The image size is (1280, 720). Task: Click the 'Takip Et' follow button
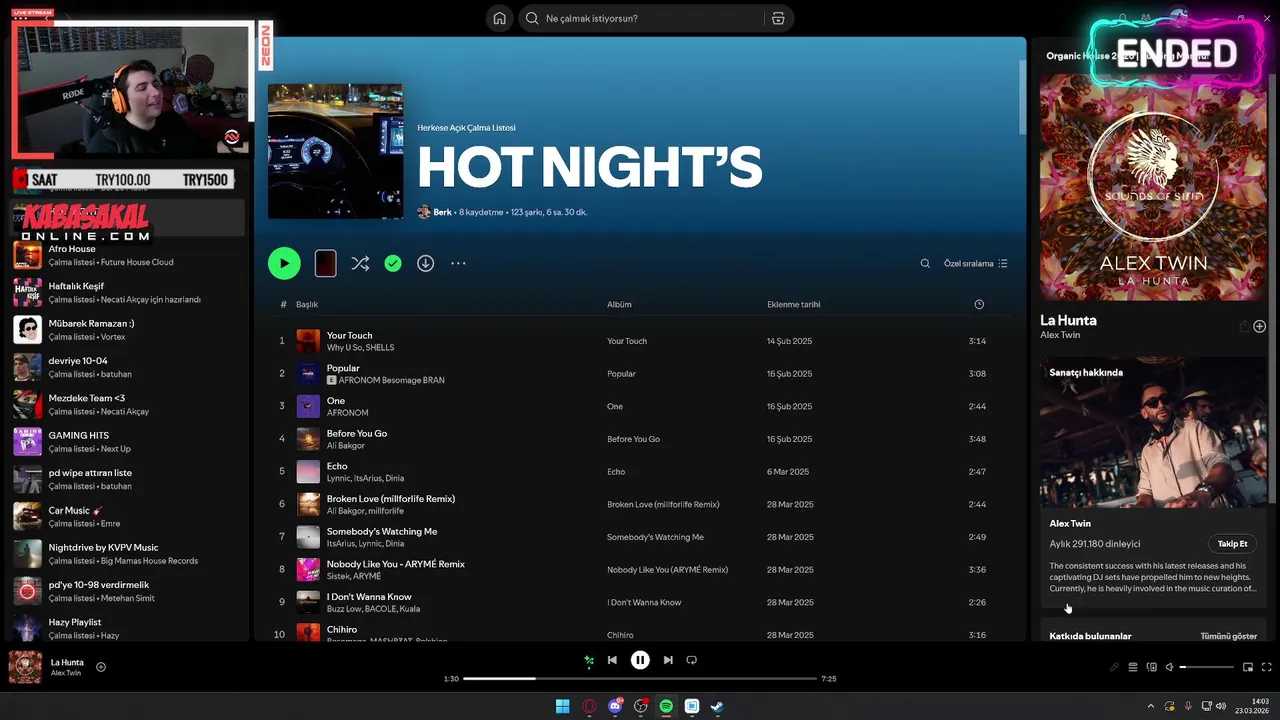(1232, 544)
